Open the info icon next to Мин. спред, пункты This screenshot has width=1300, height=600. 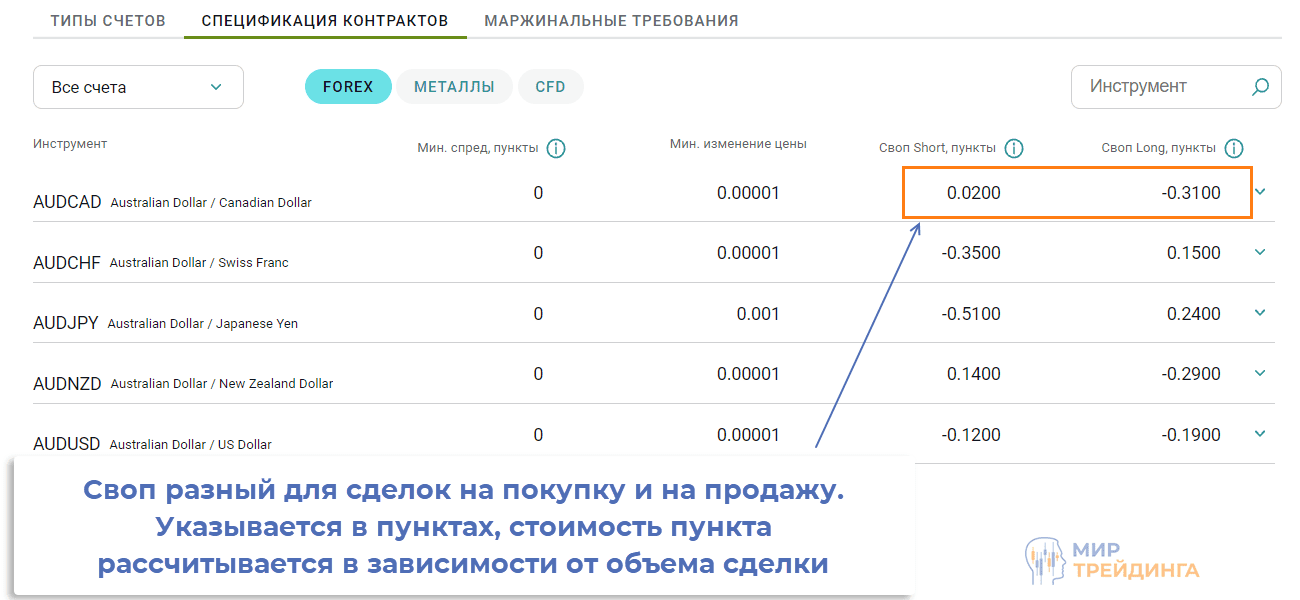click(557, 147)
